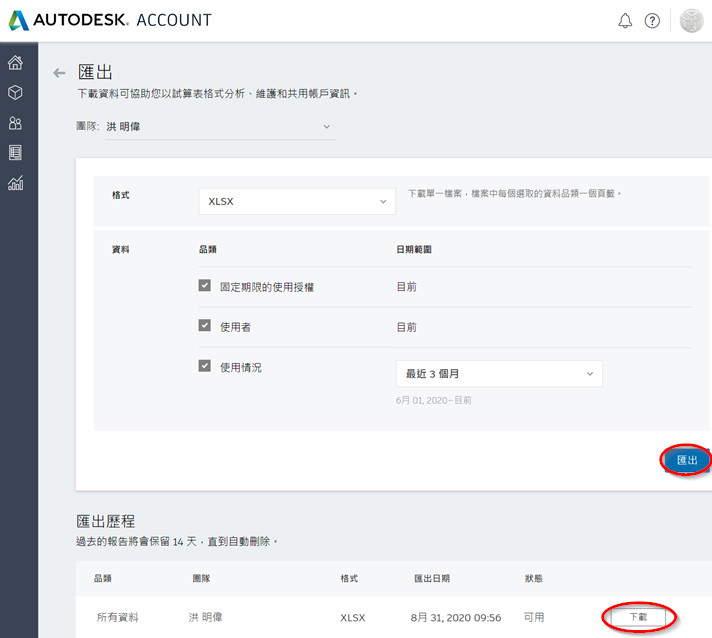
Task: Click the 匯出日期 column header
Action: [x=432, y=579]
